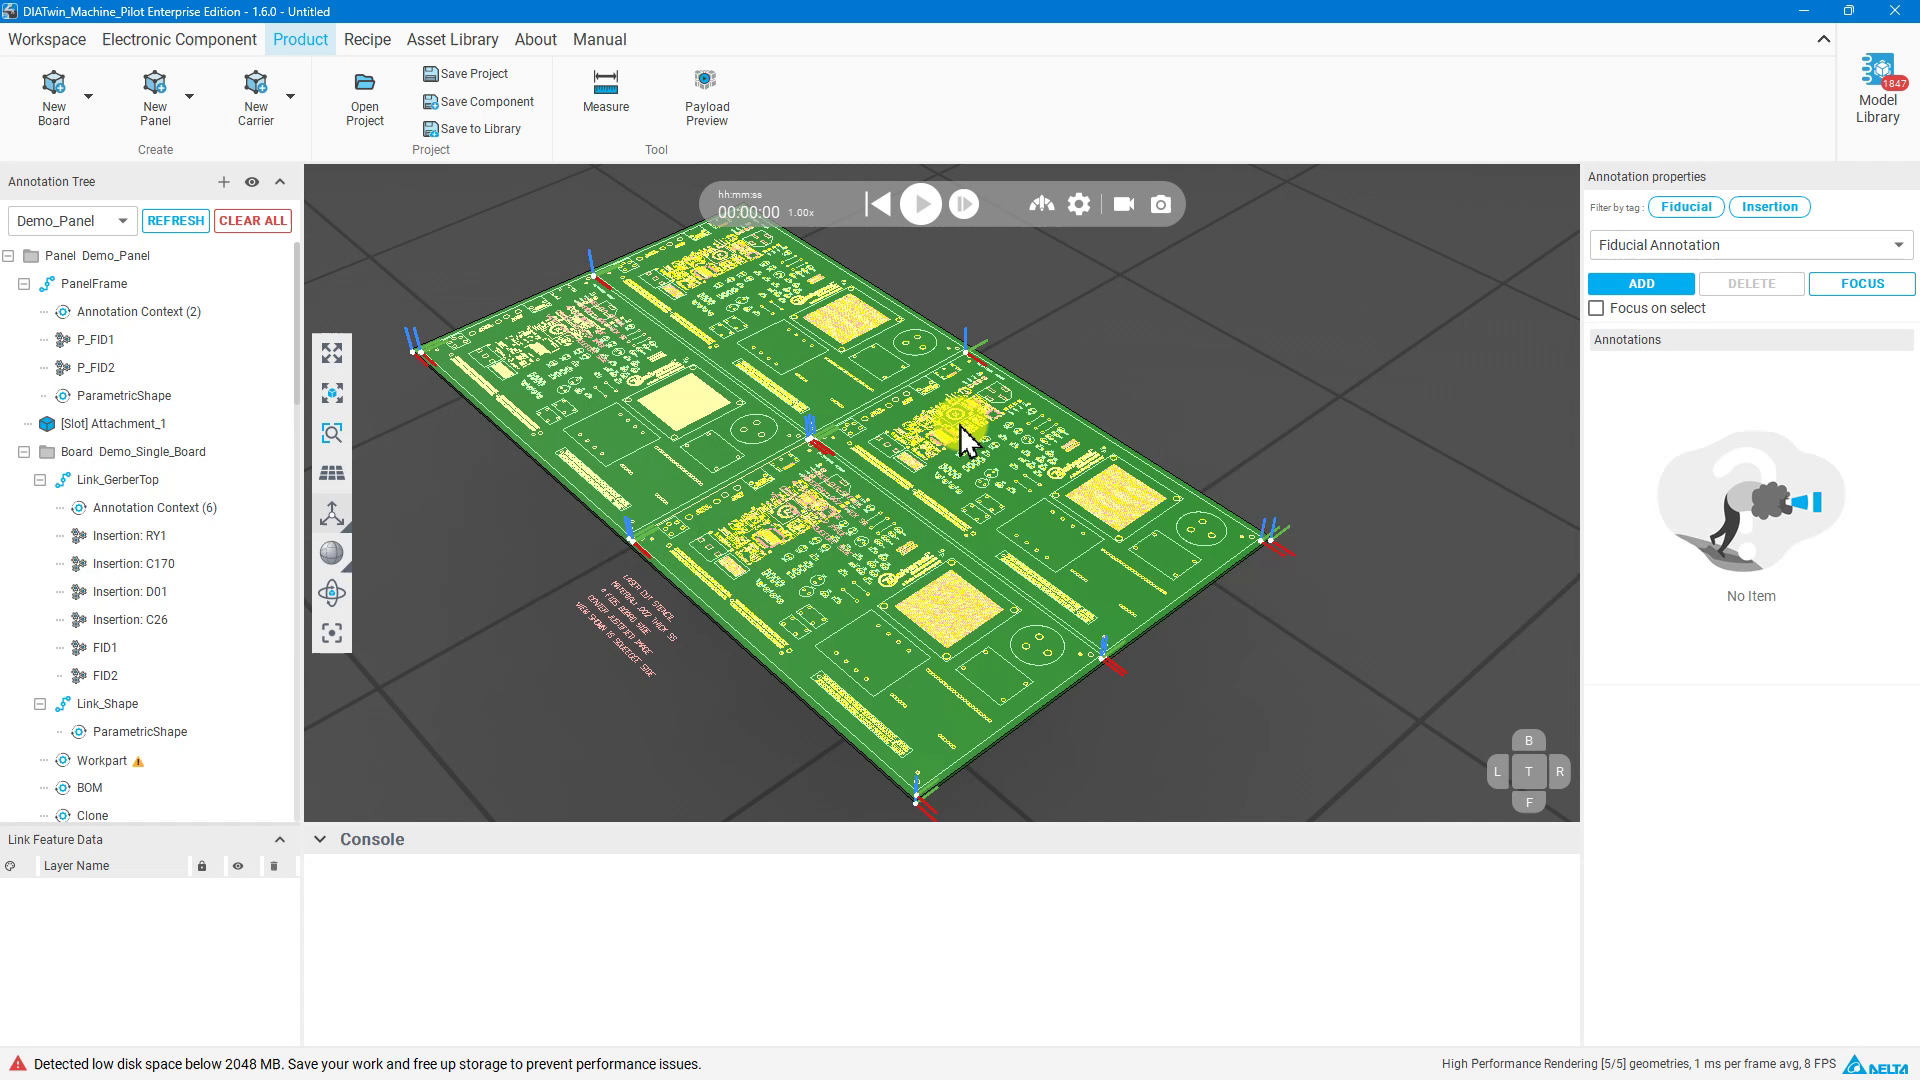Open the New Board dropdown arrow
The height and width of the screenshot is (1080, 1920).
click(88, 97)
